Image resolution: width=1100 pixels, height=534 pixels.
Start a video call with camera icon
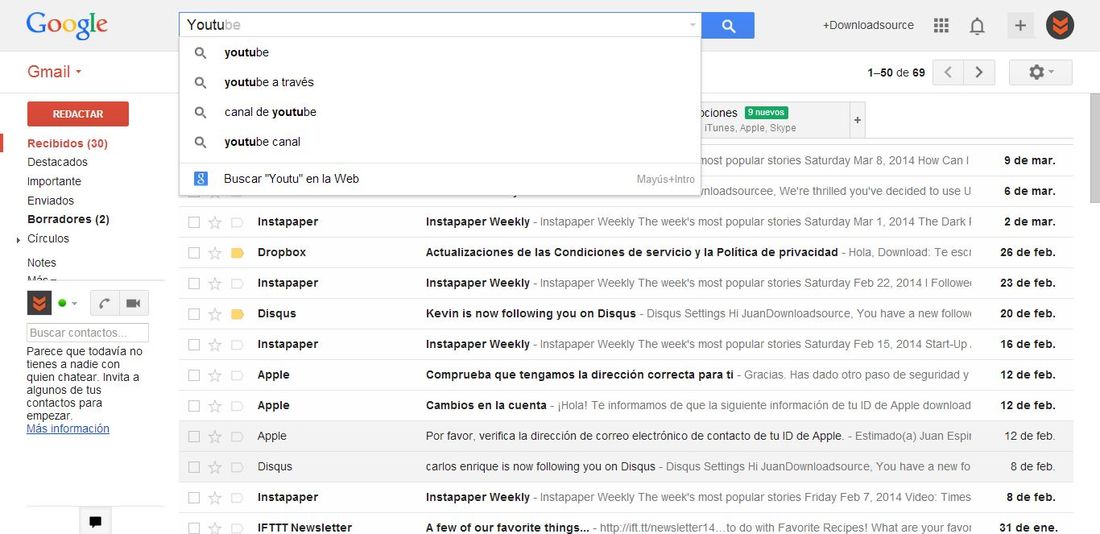tap(134, 303)
